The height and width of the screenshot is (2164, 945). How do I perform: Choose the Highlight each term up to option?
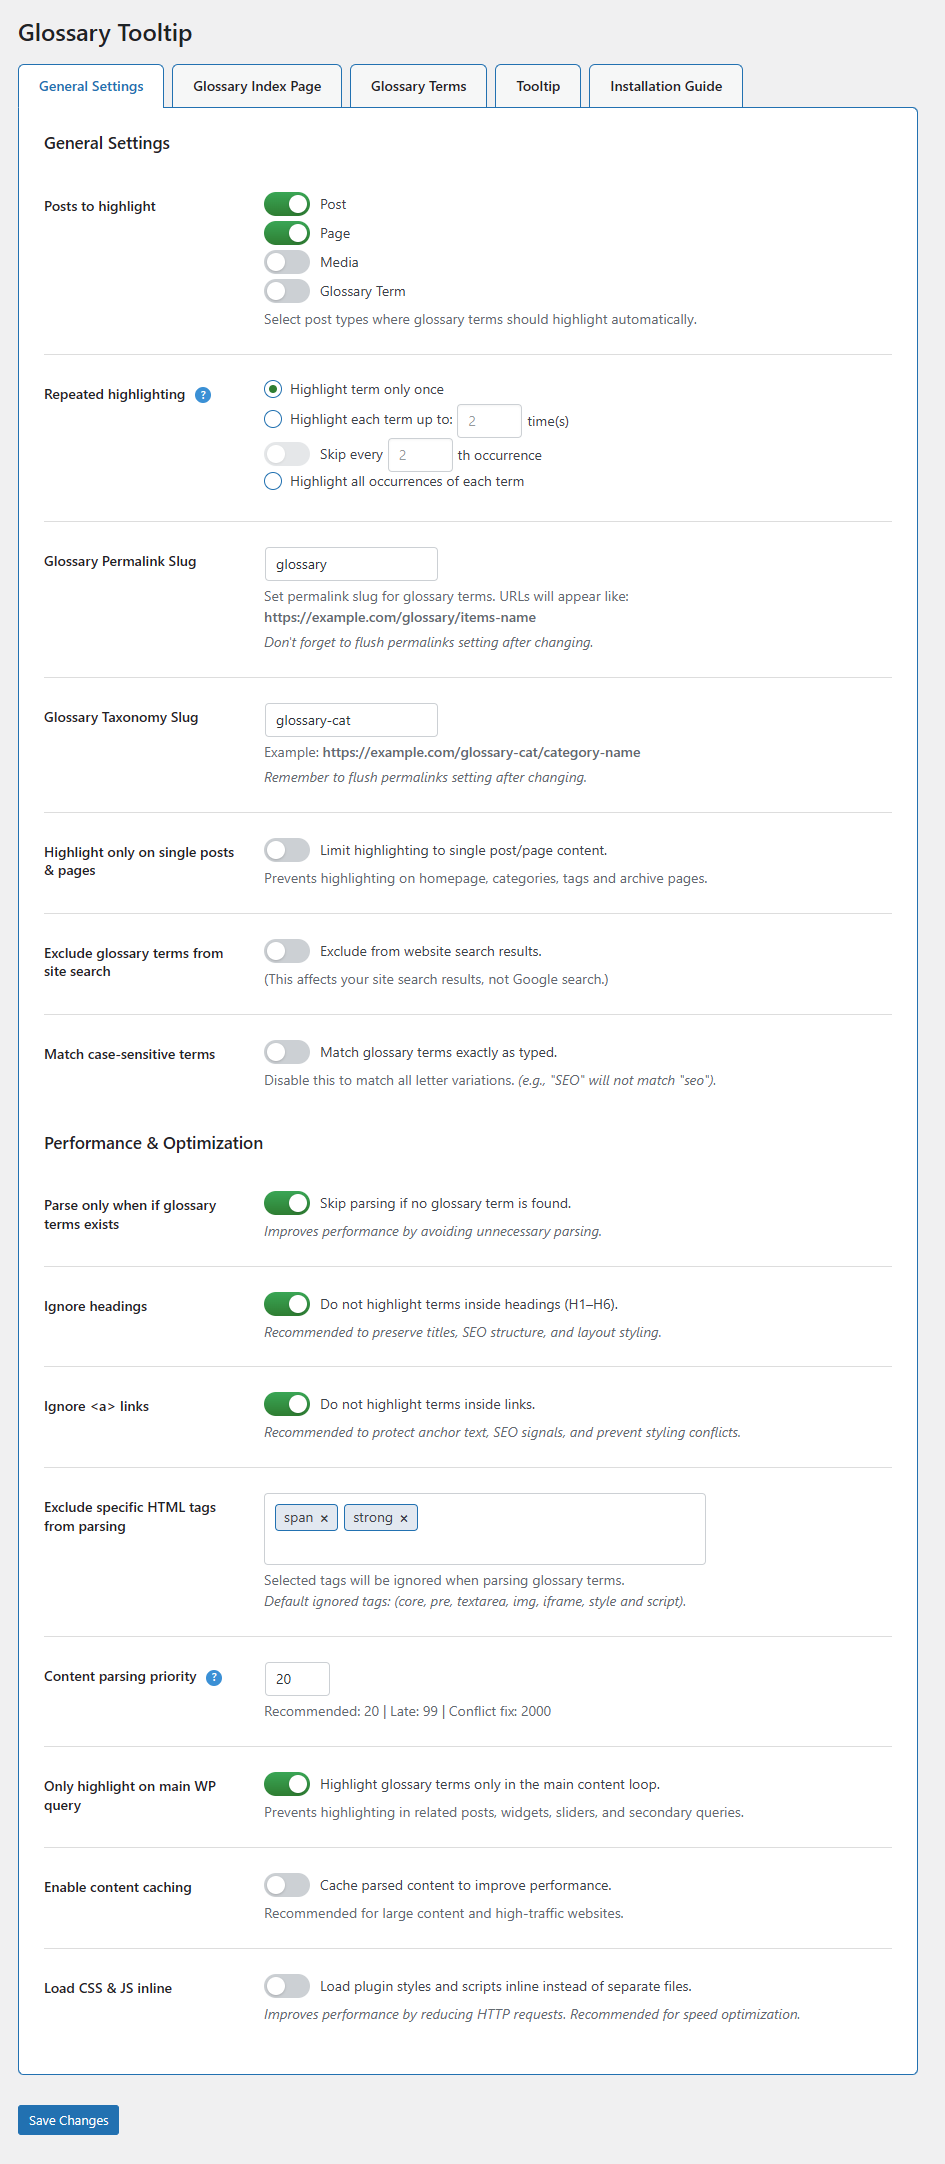273,419
